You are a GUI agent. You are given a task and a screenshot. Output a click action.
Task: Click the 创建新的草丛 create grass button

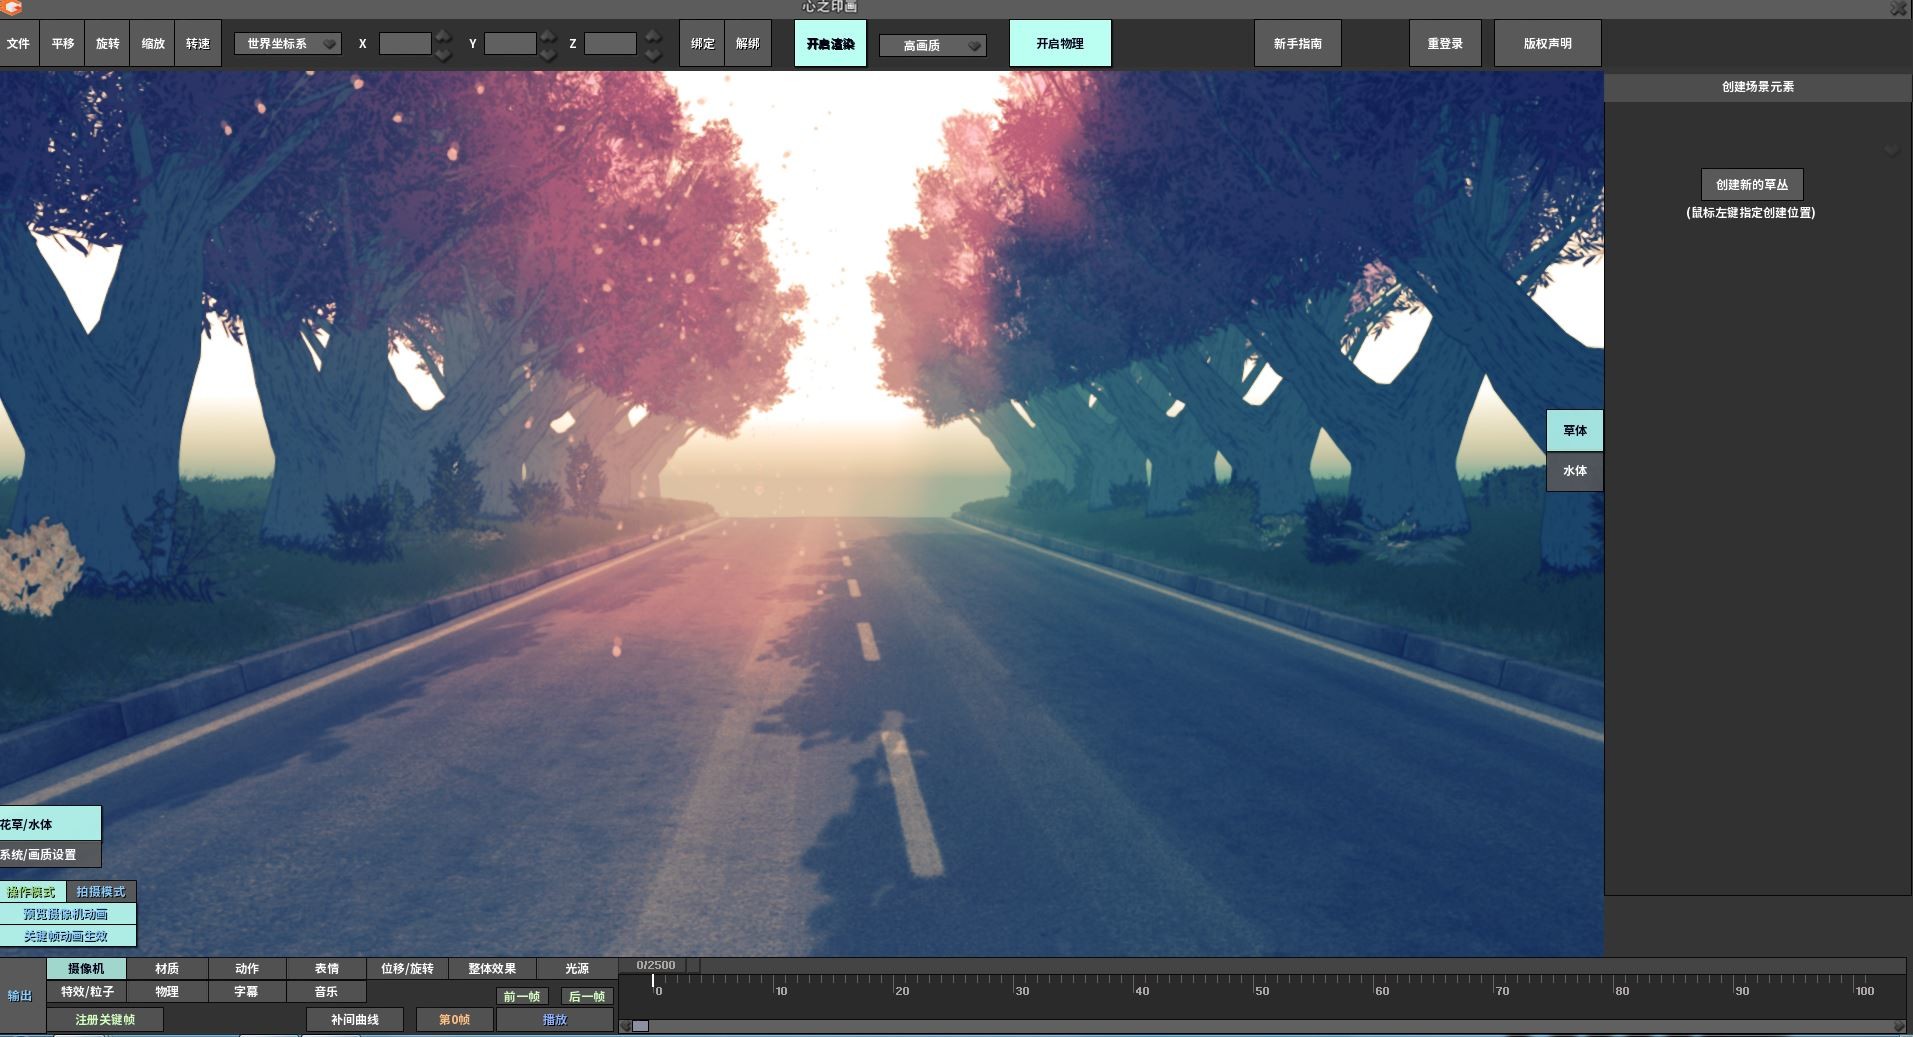pos(1751,184)
